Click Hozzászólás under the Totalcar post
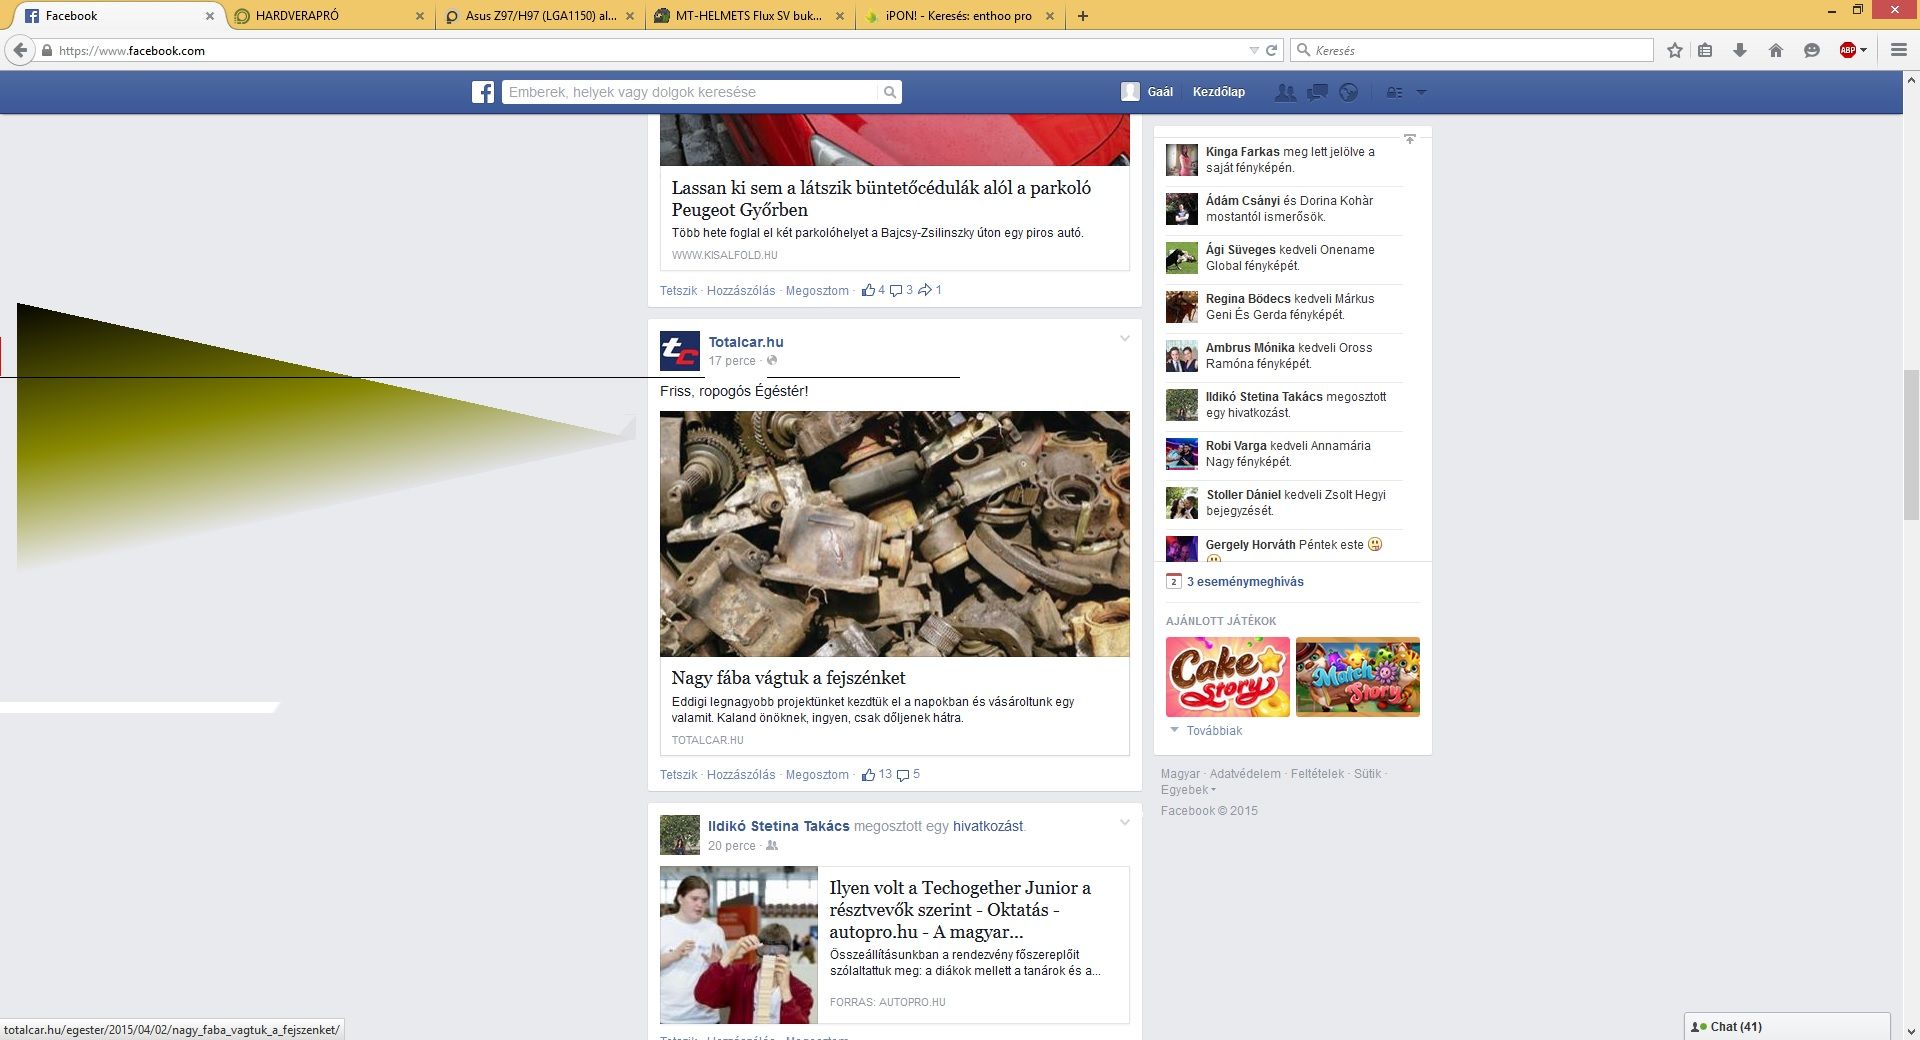1920x1040 pixels. coord(741,775)
